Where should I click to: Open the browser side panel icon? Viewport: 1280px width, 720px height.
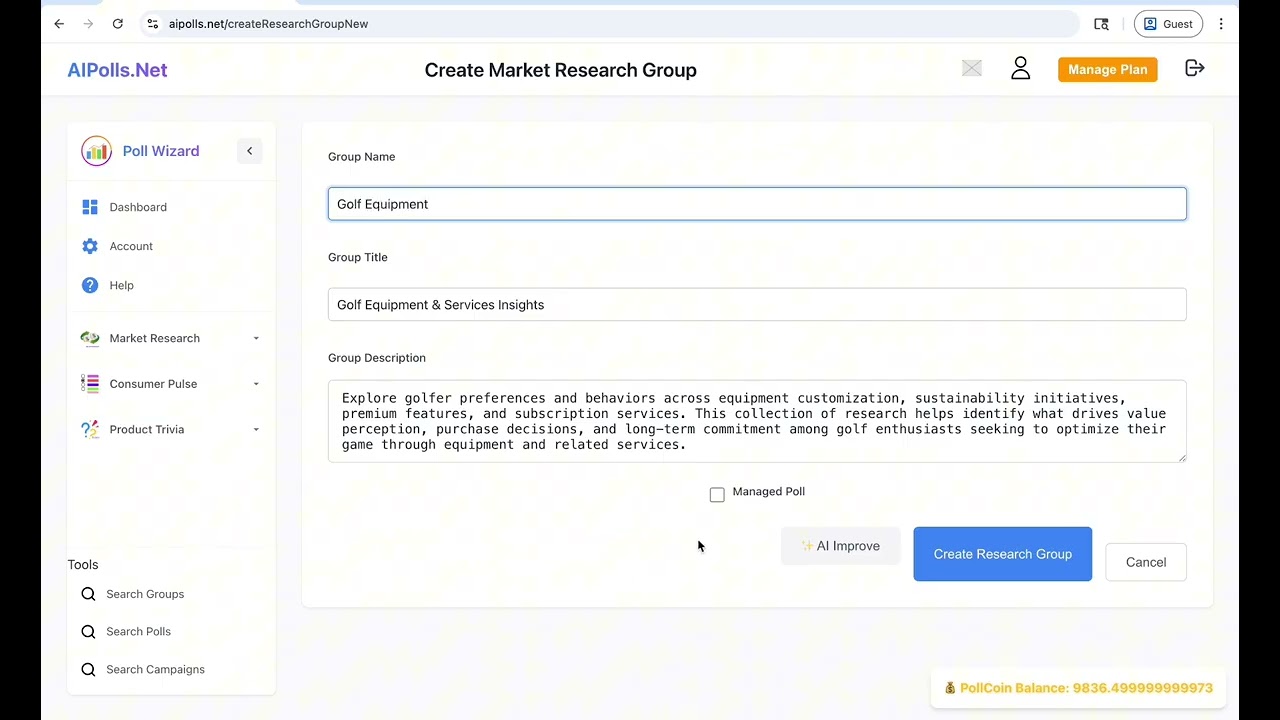1101,24
